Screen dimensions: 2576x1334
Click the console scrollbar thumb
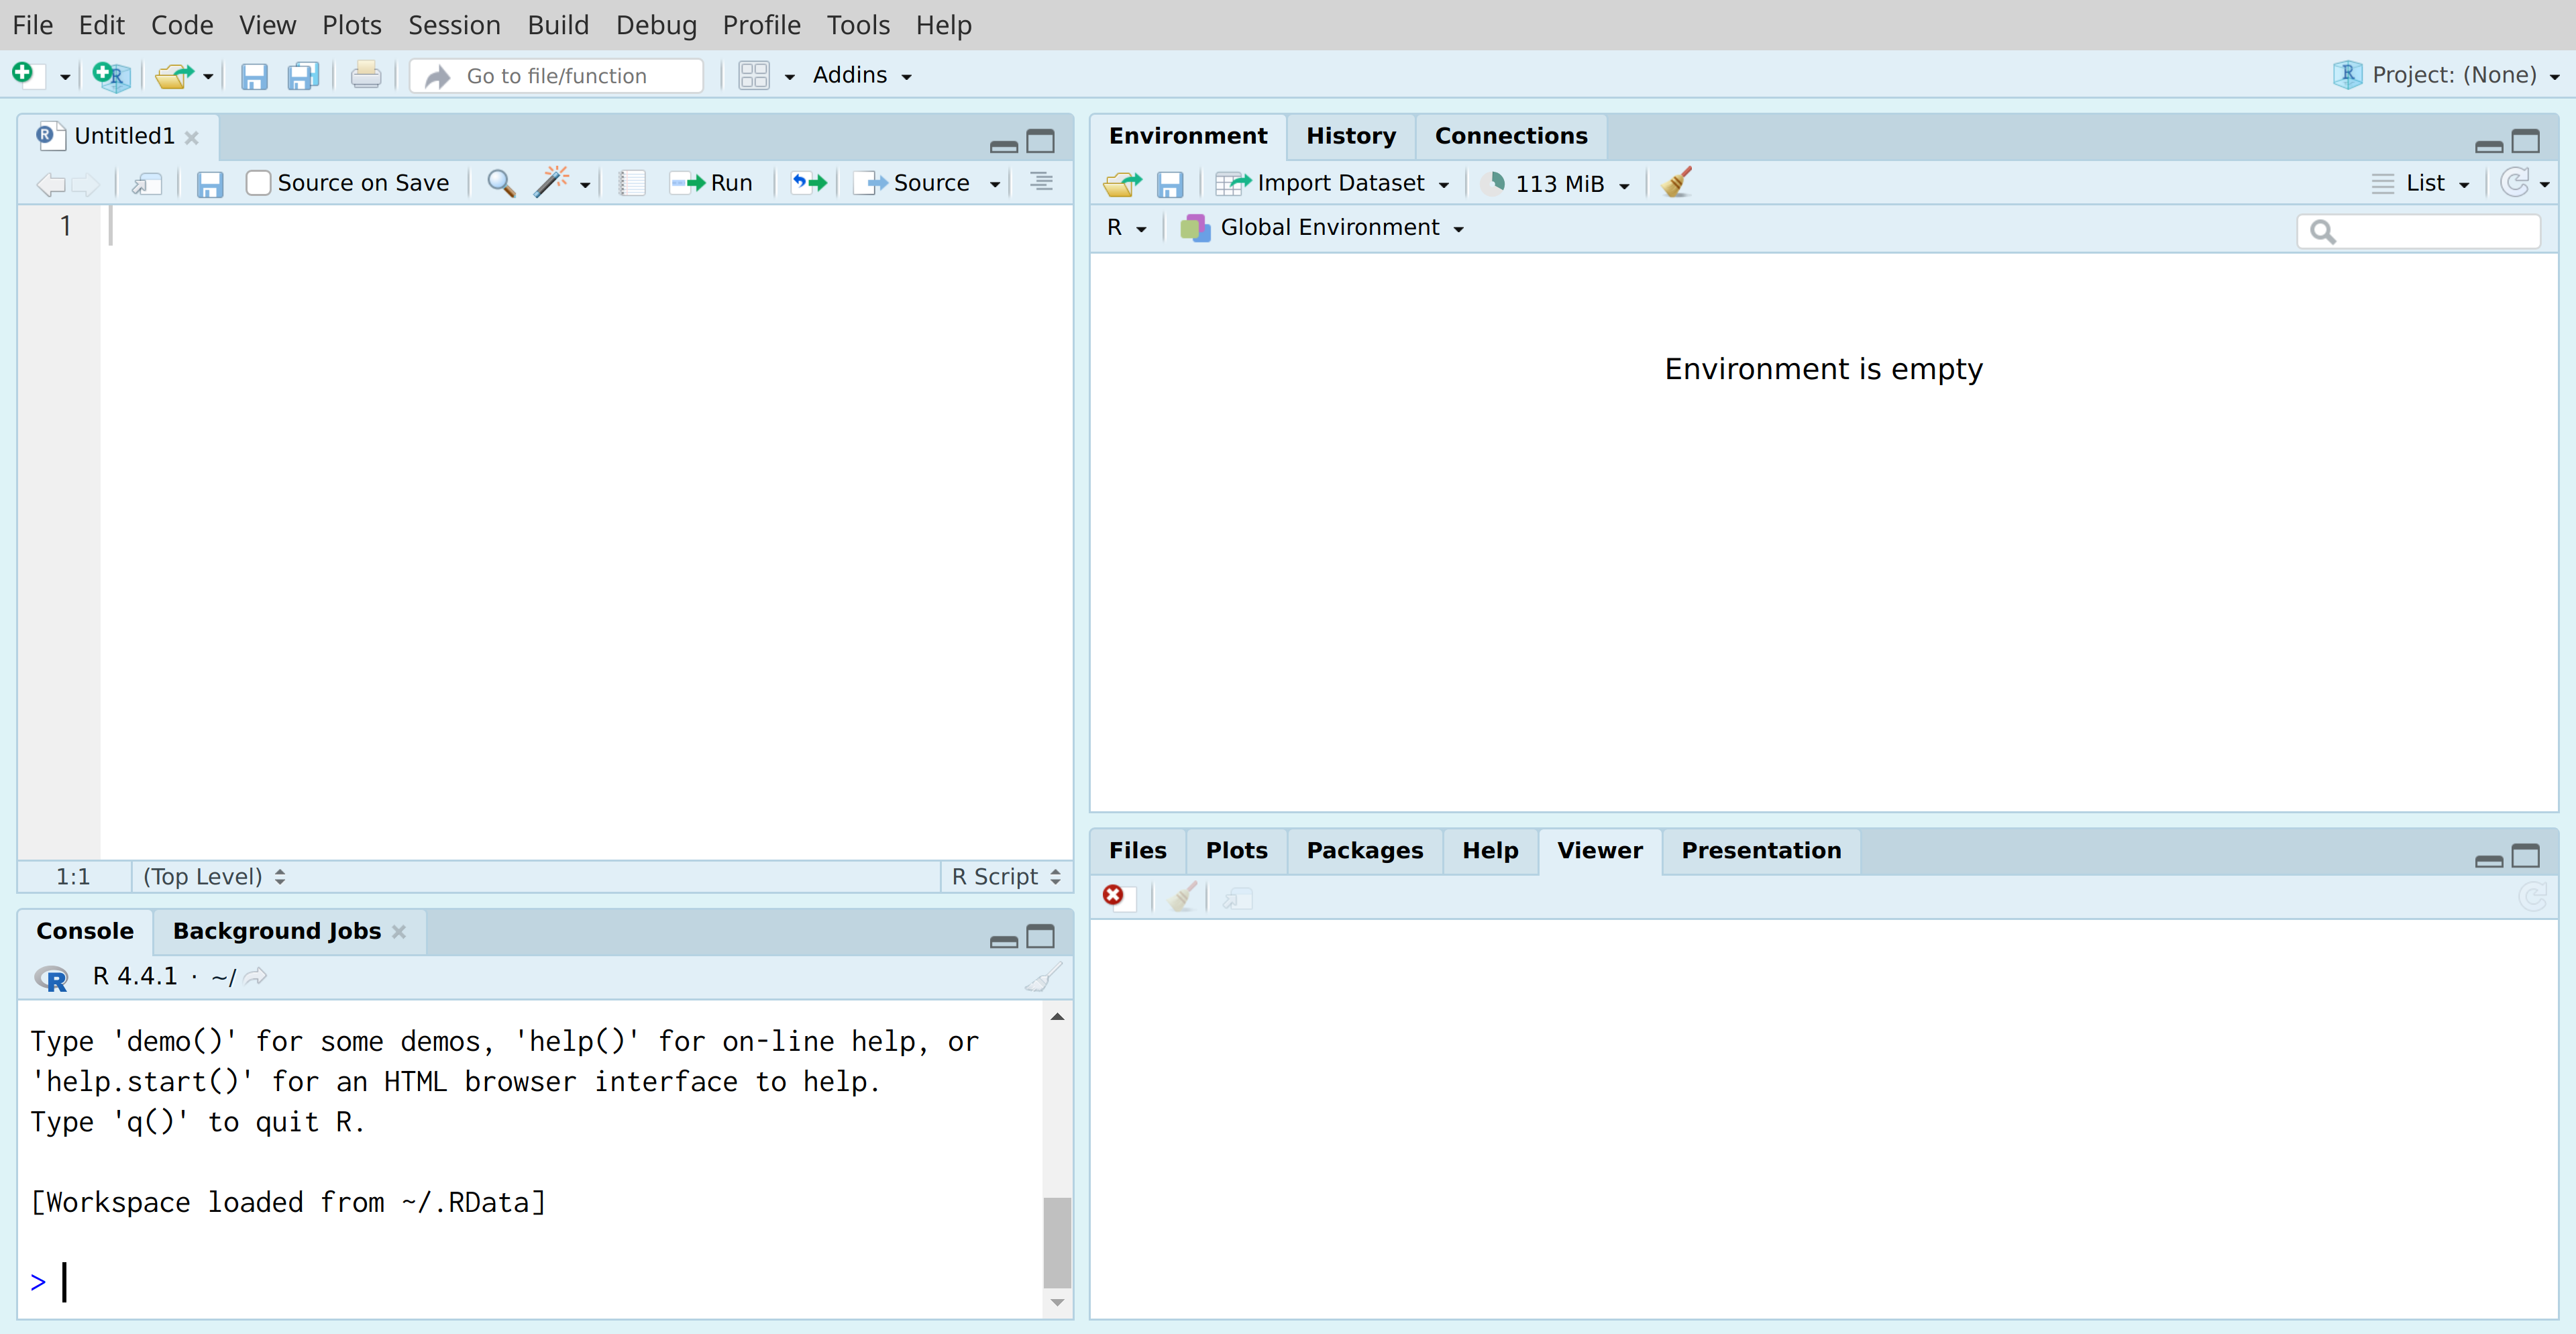coord(1057,1242)
